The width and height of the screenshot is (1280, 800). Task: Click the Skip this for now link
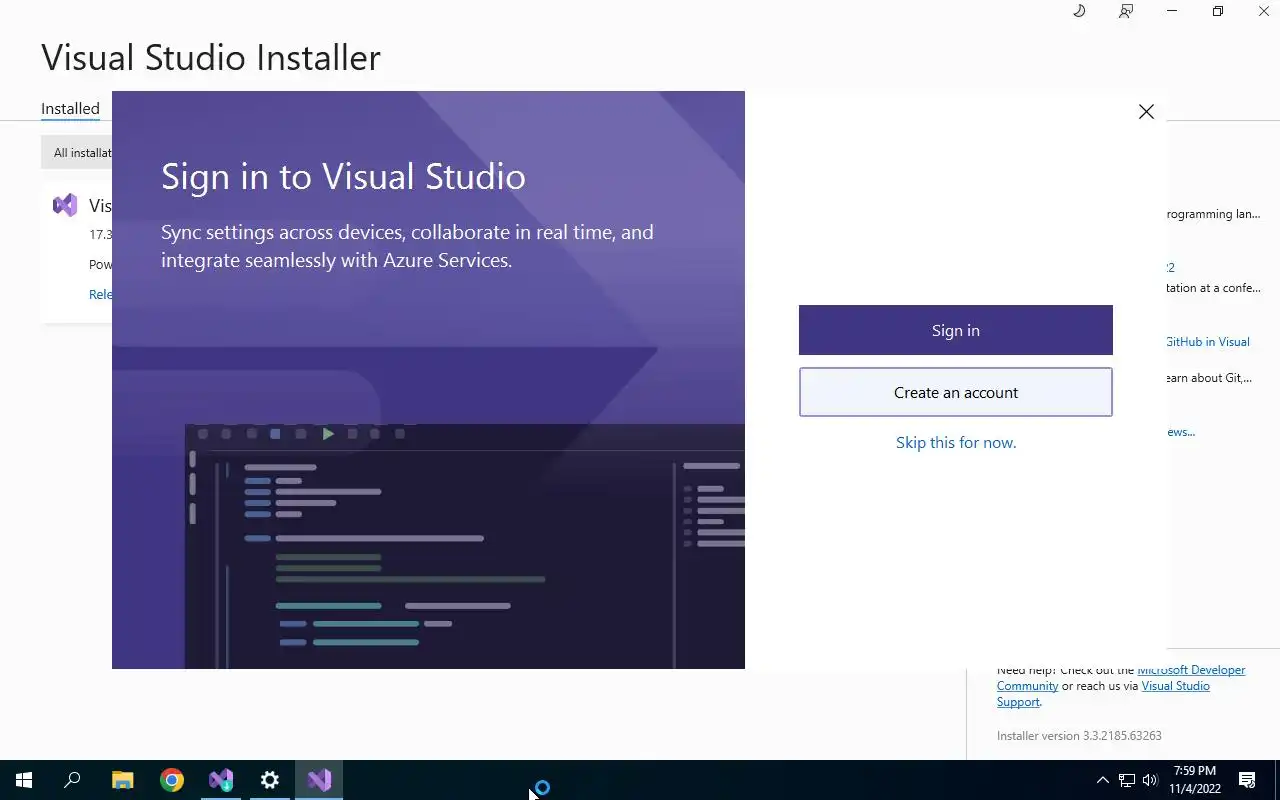click(x=956, y=442)
